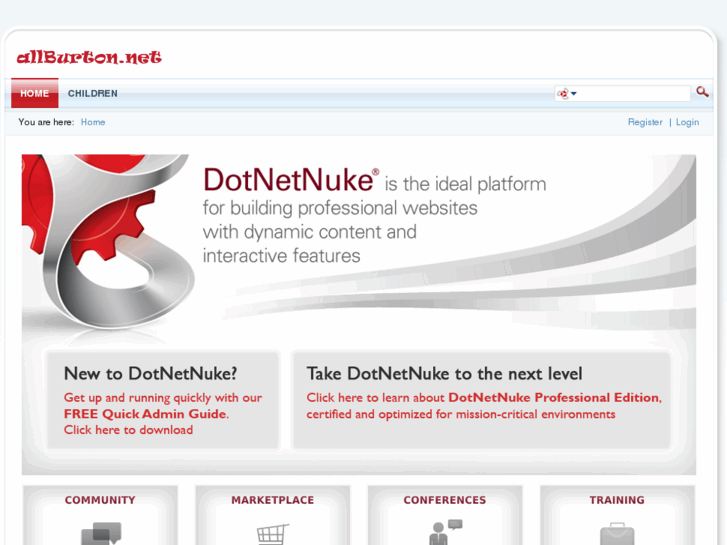
Task: Open the CHILDREN menu item
Action: 93,93
